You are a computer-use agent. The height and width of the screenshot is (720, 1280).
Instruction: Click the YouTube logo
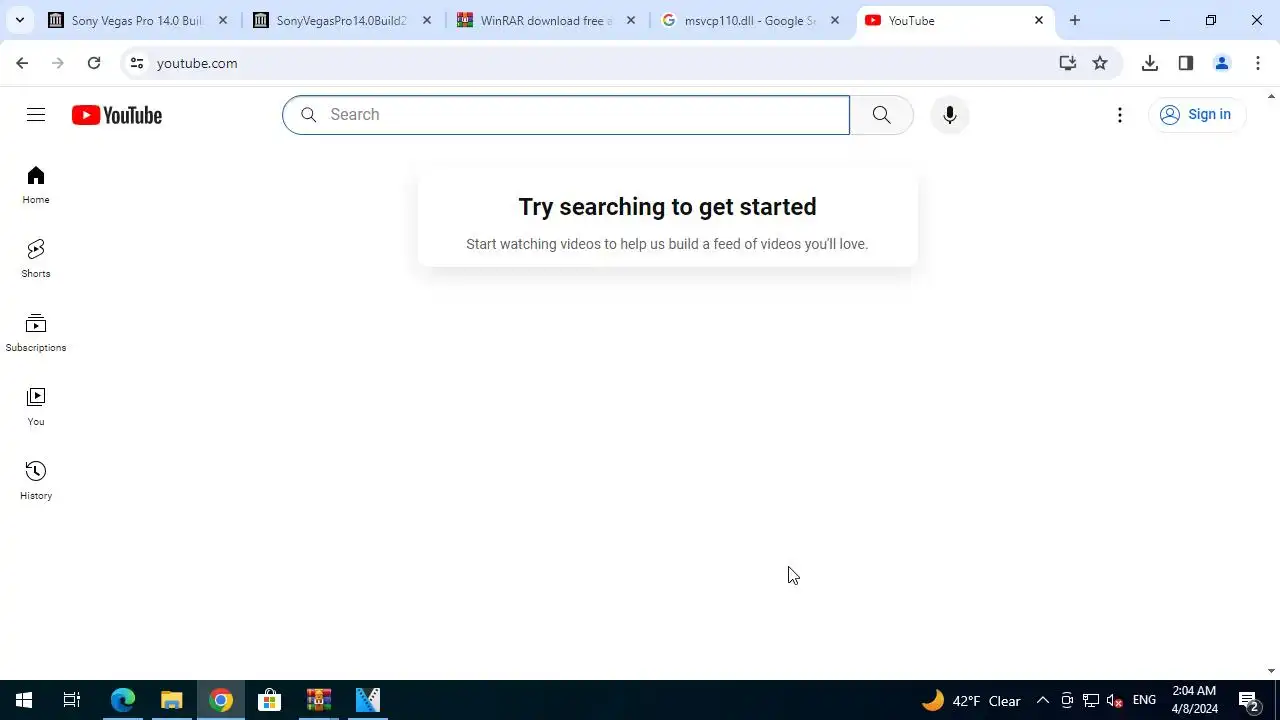pyautogui.click(x=117, y=115)
